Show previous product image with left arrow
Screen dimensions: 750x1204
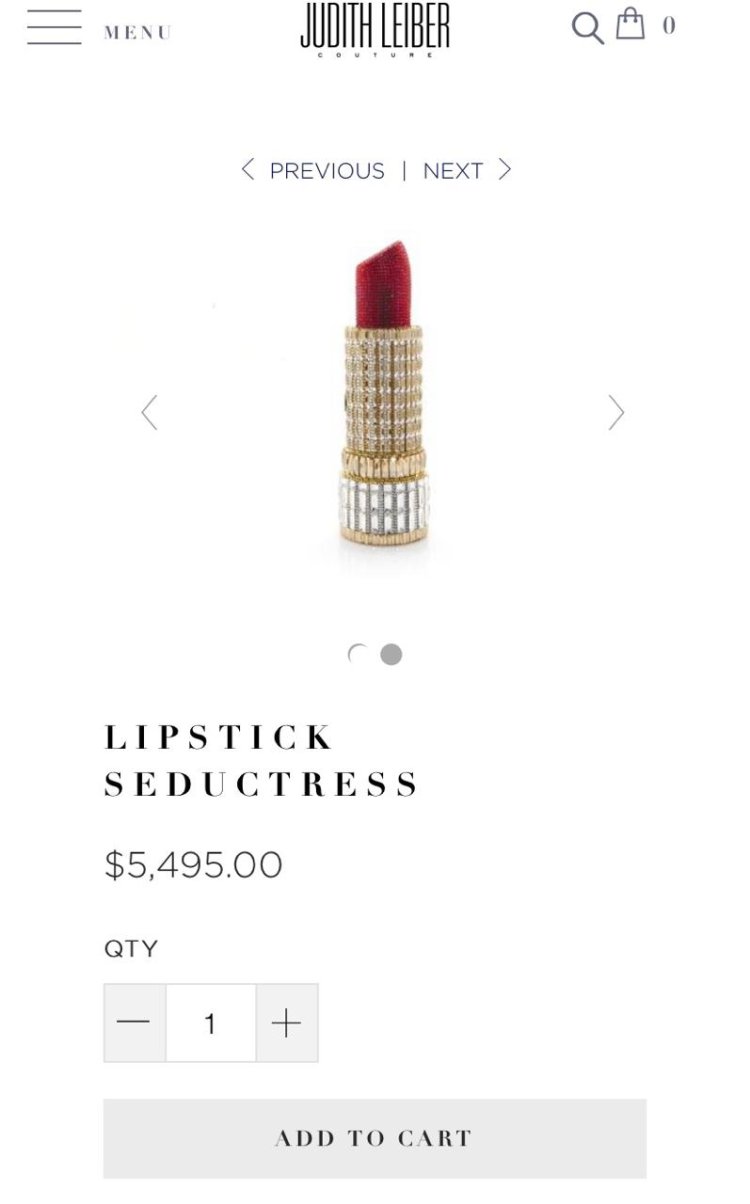pyautogui.click(x=149, y=412)
